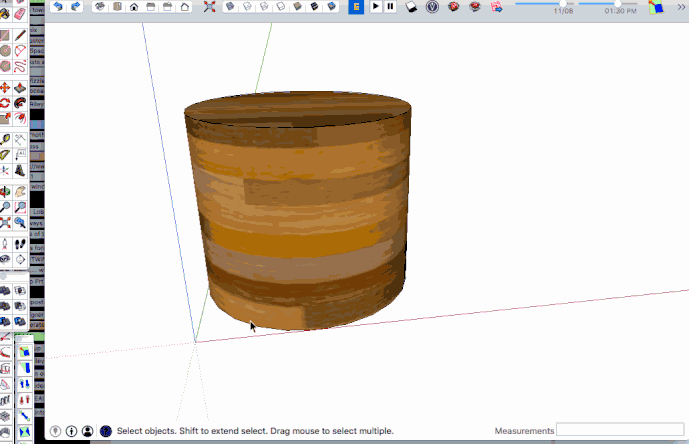The height and width of the screenshot is (444, 689).
Task: Click the Measurements input box
Action: (x=620, y=430)
